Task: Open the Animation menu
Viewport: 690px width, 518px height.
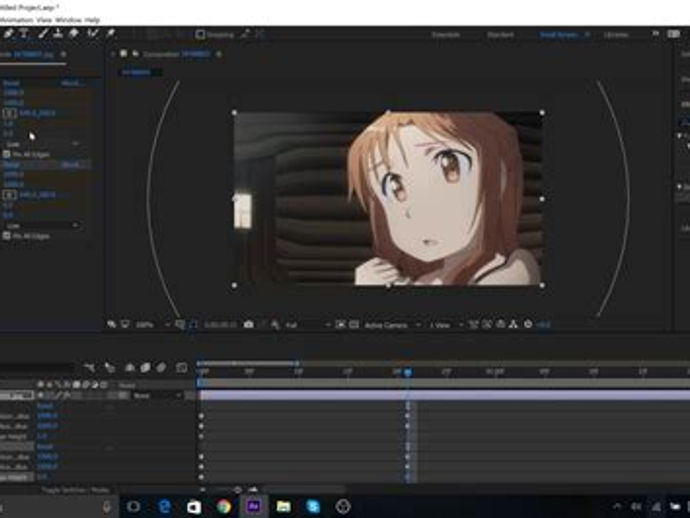Action: click(x=17, y=20)
